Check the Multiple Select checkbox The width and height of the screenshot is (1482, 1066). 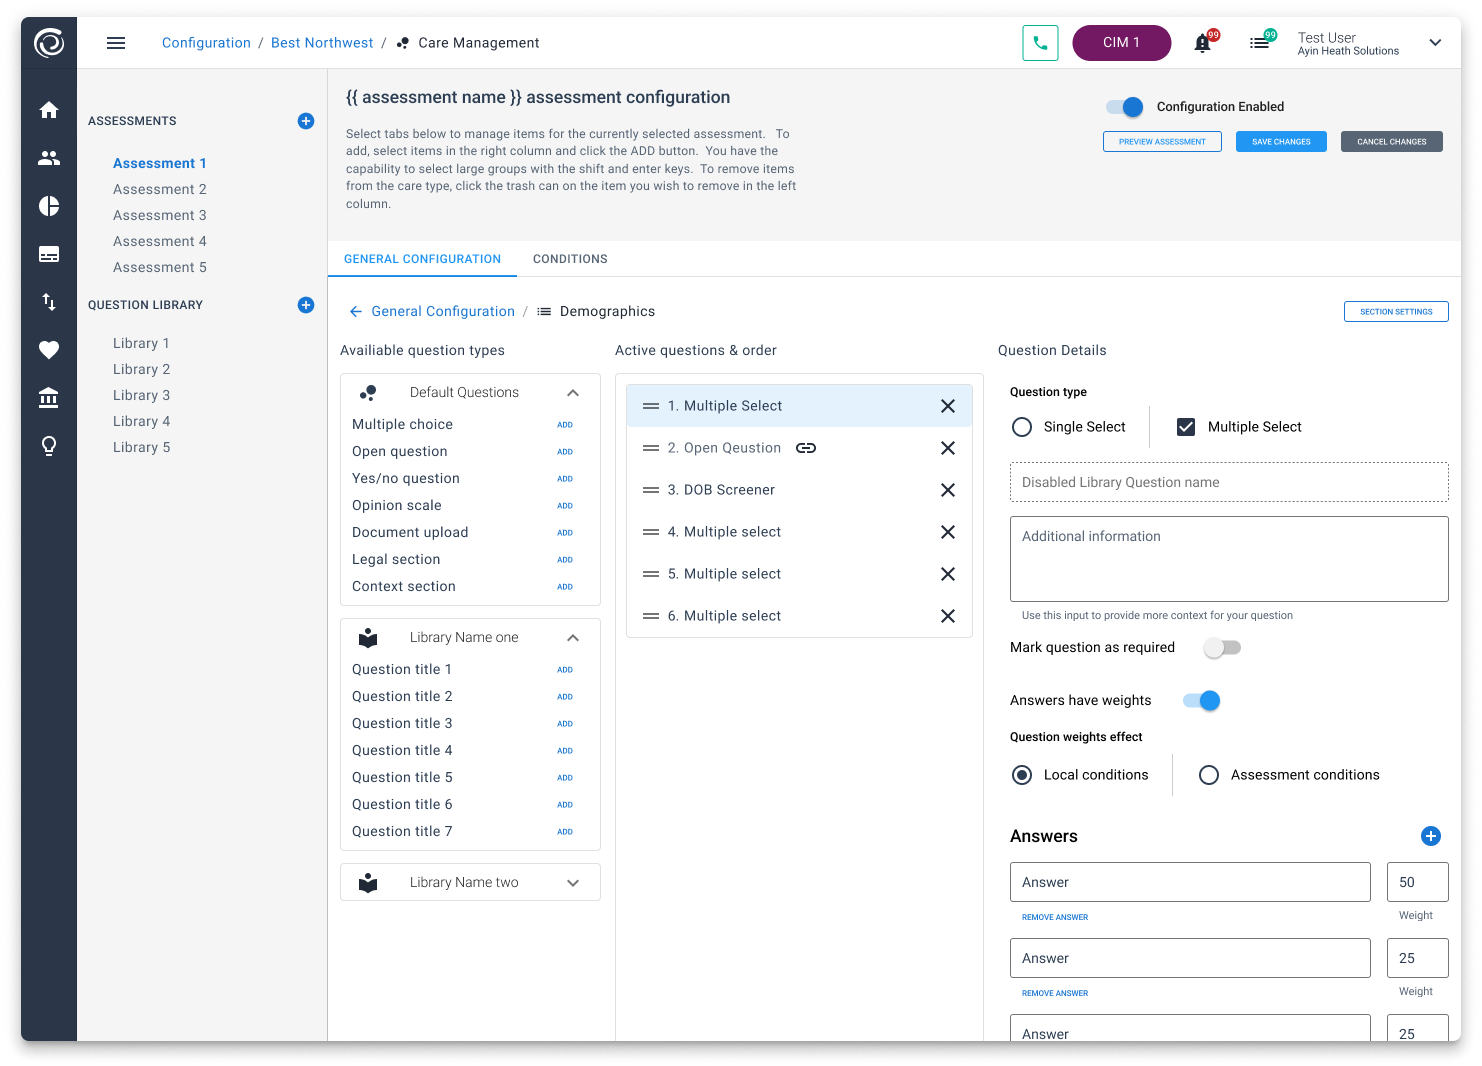1186,427
